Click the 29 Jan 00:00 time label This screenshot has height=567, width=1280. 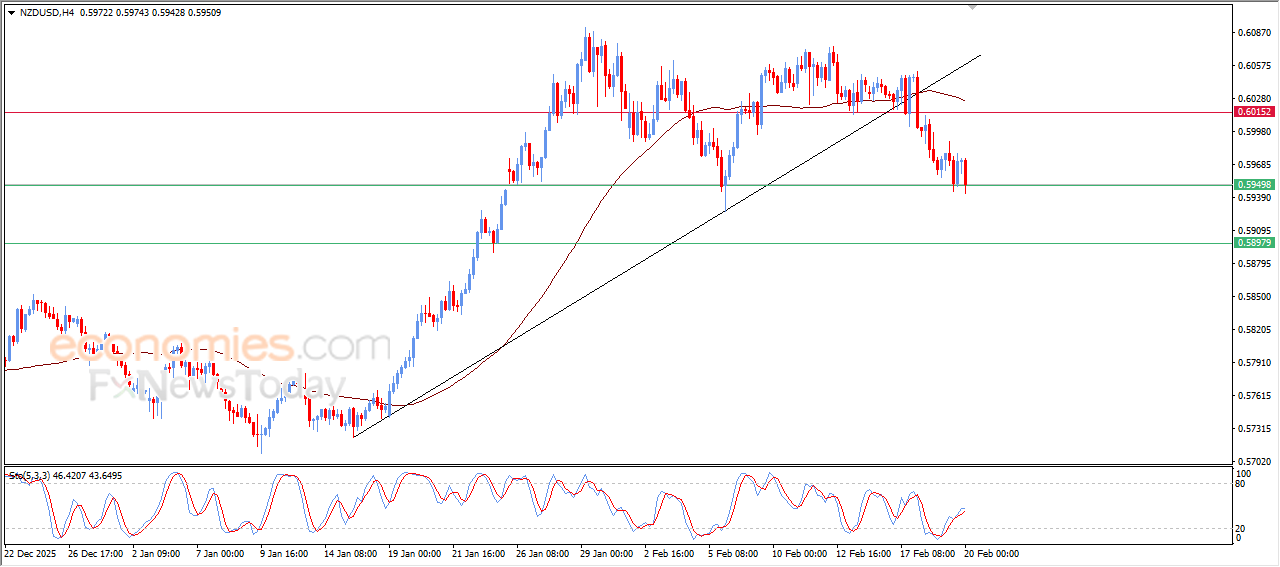(x=606, y=553)
